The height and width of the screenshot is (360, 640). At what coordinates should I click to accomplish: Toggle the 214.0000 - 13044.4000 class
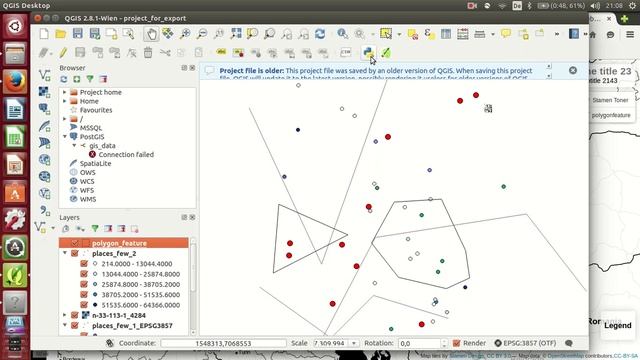point(84,264)
